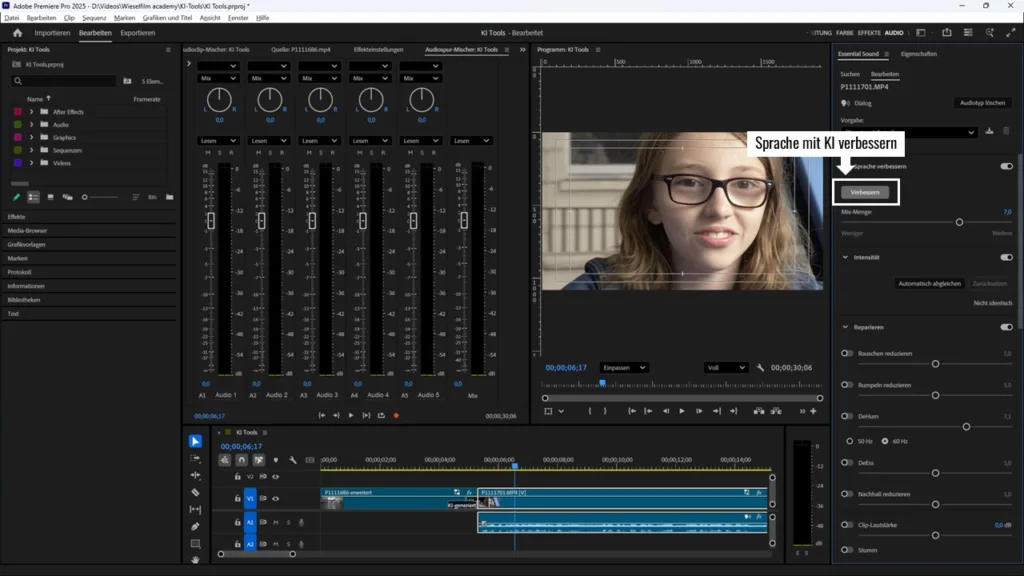The height and width of the screenshot is (576, 1024).
Task: Open the Sequenz menu
Action: click(x=94, y=18)
